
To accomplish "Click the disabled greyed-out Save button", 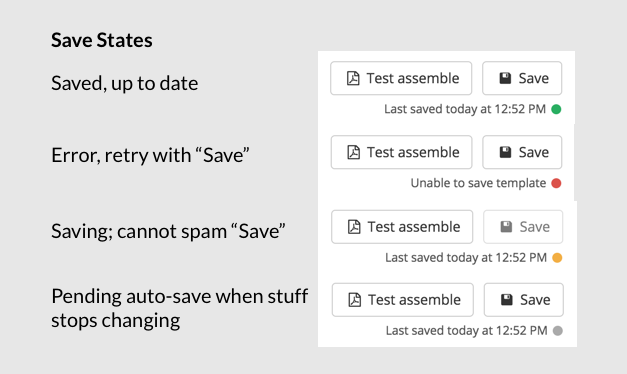I will tap(523, 227).
